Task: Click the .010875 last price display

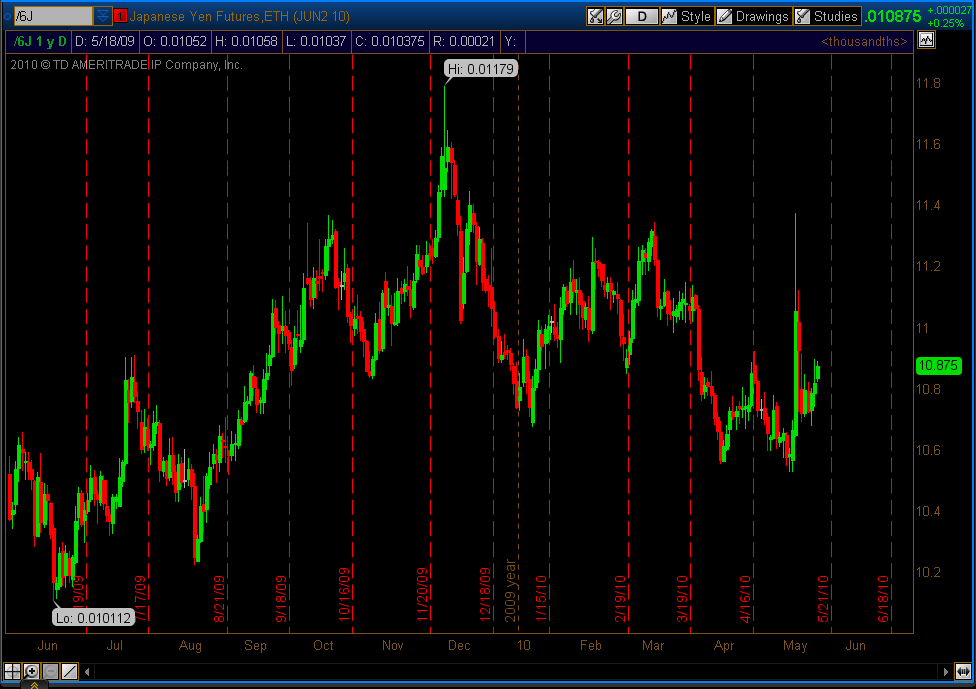Action: [x=893, y=16]
